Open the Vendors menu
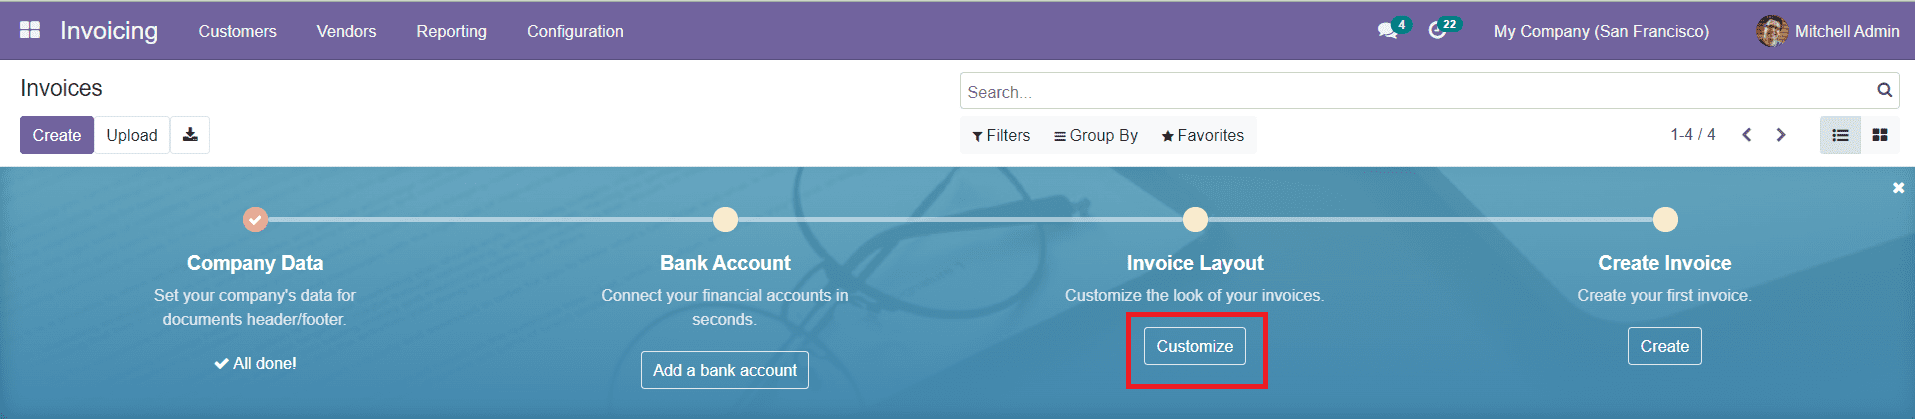The width and height of the screenshot is (1915, 419). [x=346, y=31]
